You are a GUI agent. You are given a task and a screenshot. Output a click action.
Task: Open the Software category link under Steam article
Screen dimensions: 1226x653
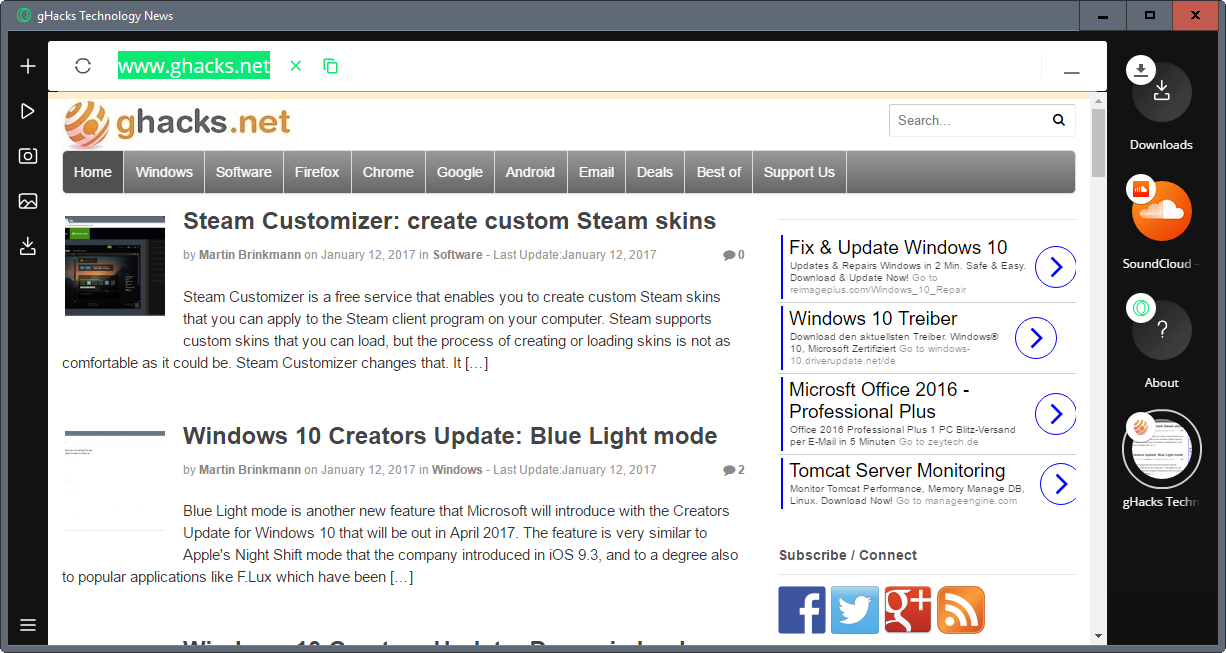pyautogui.click(x=458, y=255)
